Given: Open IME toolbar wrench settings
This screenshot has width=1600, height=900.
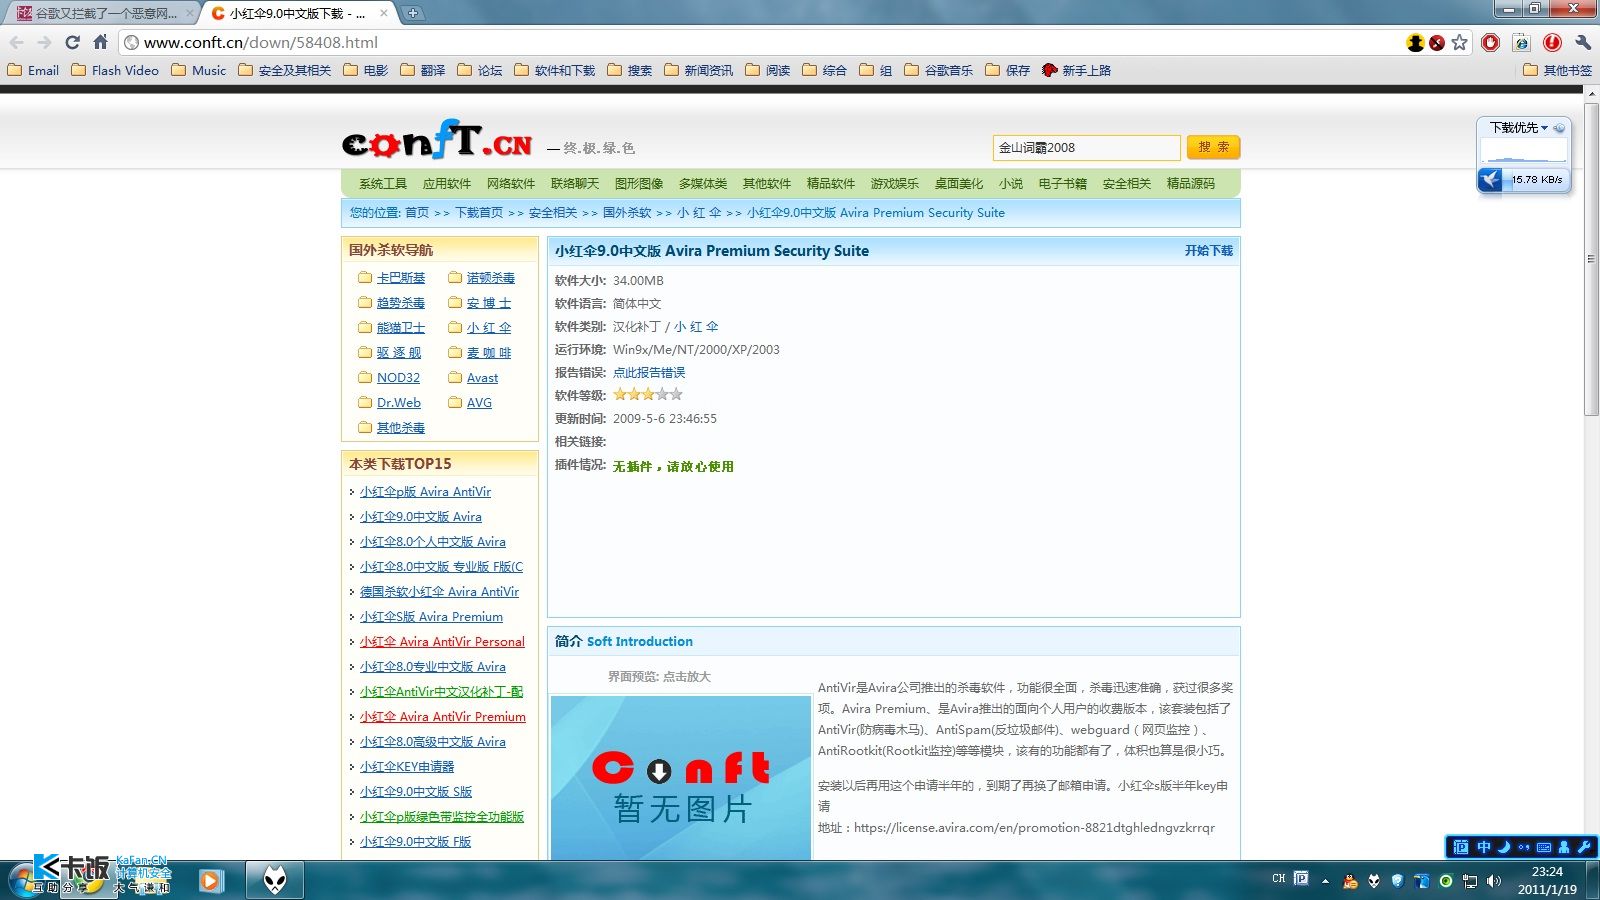Looking at the screenshot, I should pyautogui.click(x=1584, y=847).
